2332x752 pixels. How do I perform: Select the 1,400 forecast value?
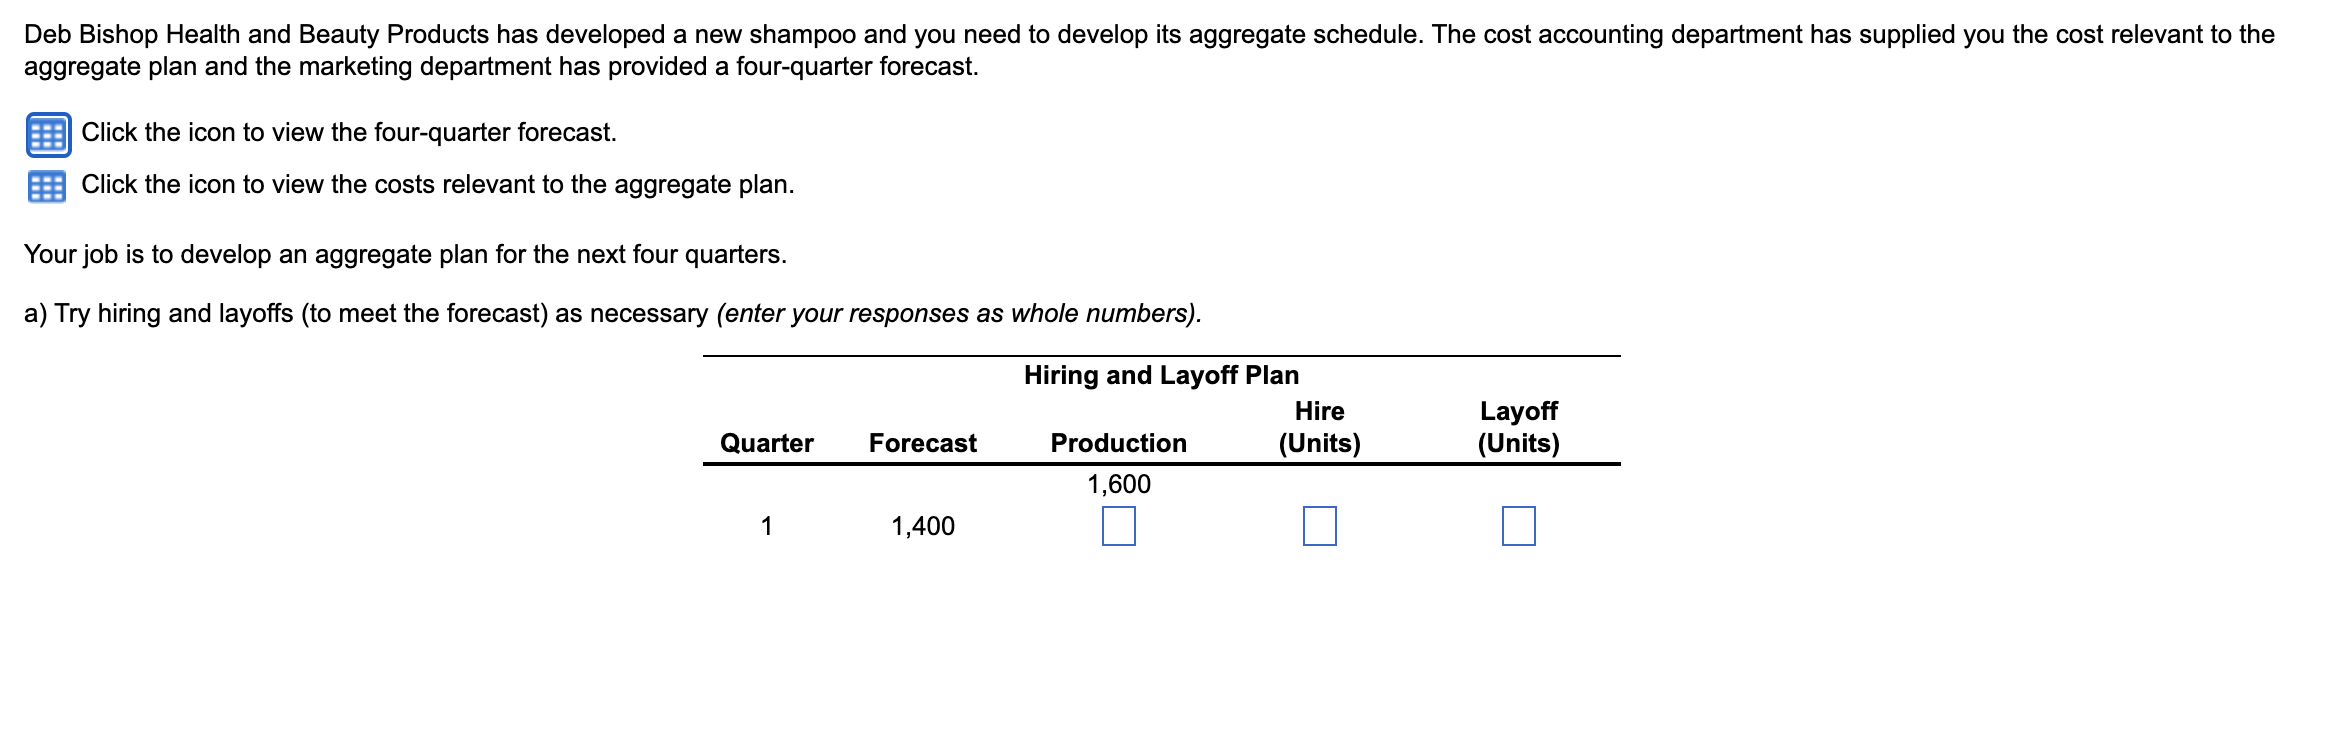(x=923, y=526)
